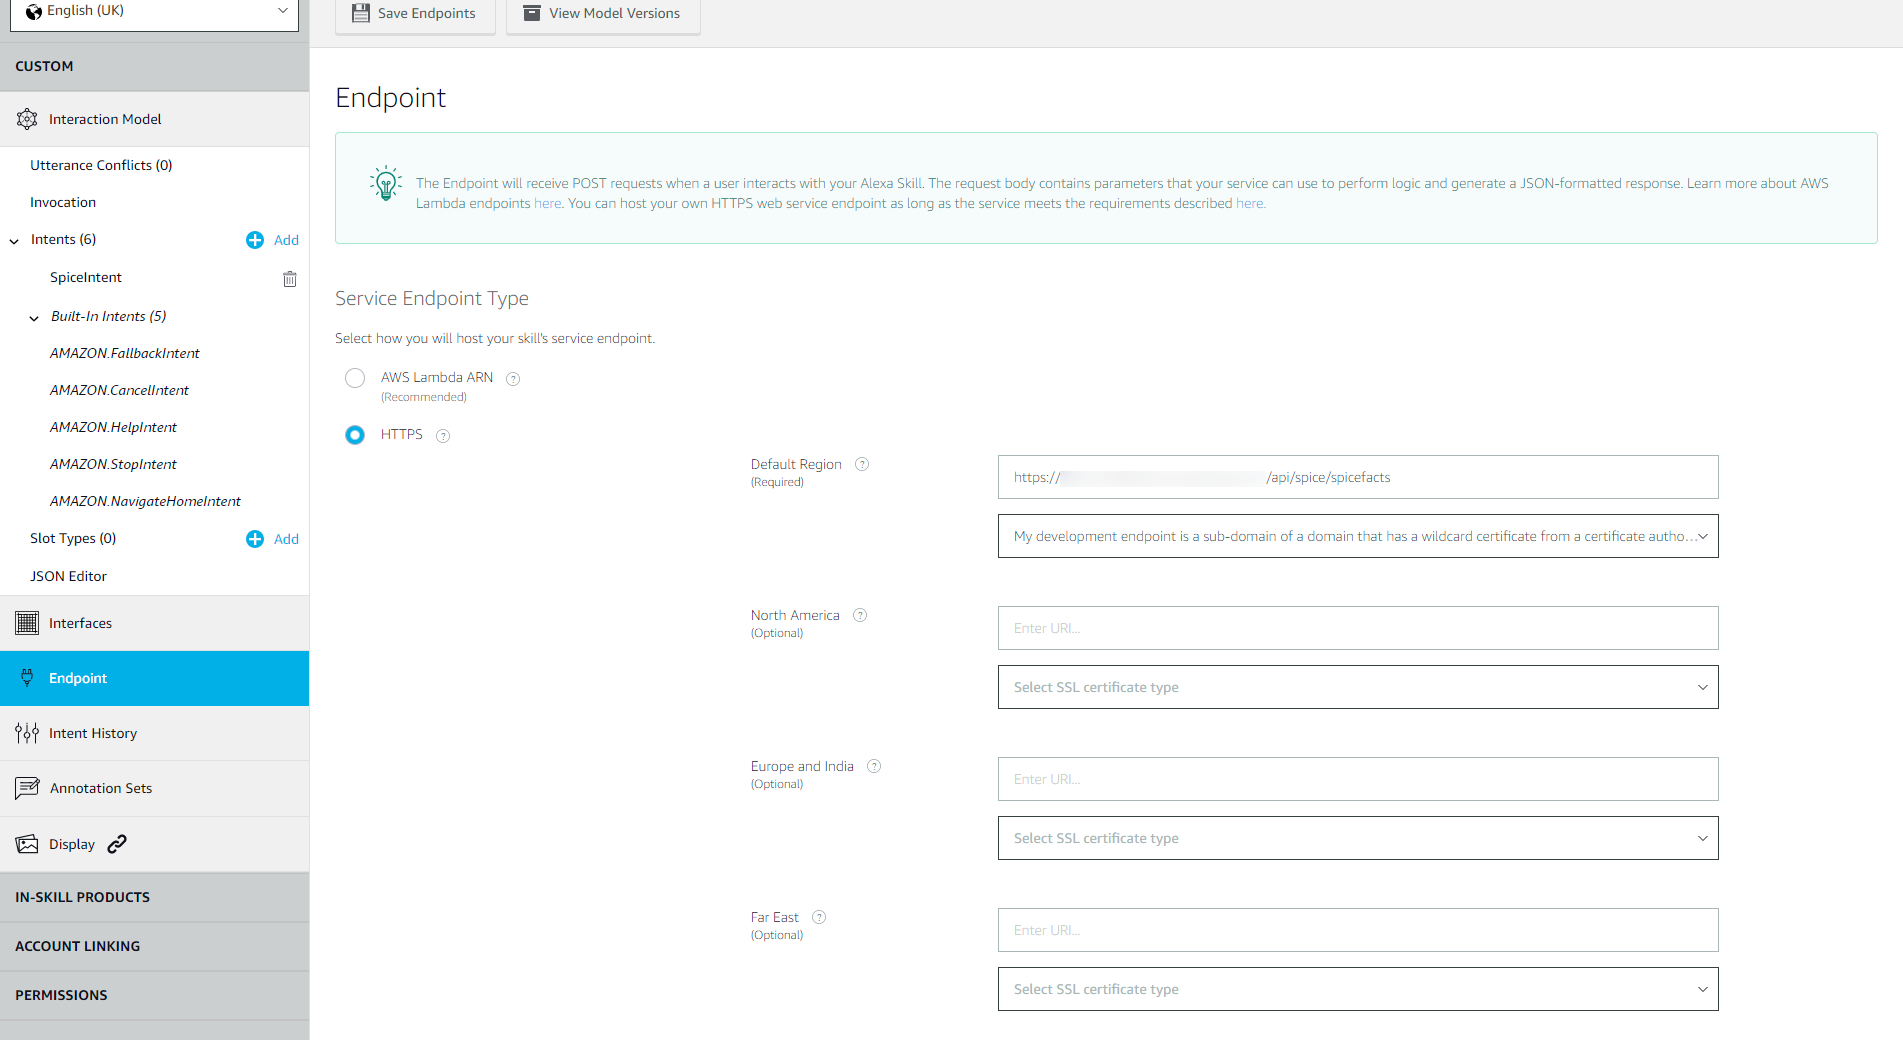Click the plus icon beside Slot Types Add
Viewport: 1903px width, 1040px height.
click(255, 539)
